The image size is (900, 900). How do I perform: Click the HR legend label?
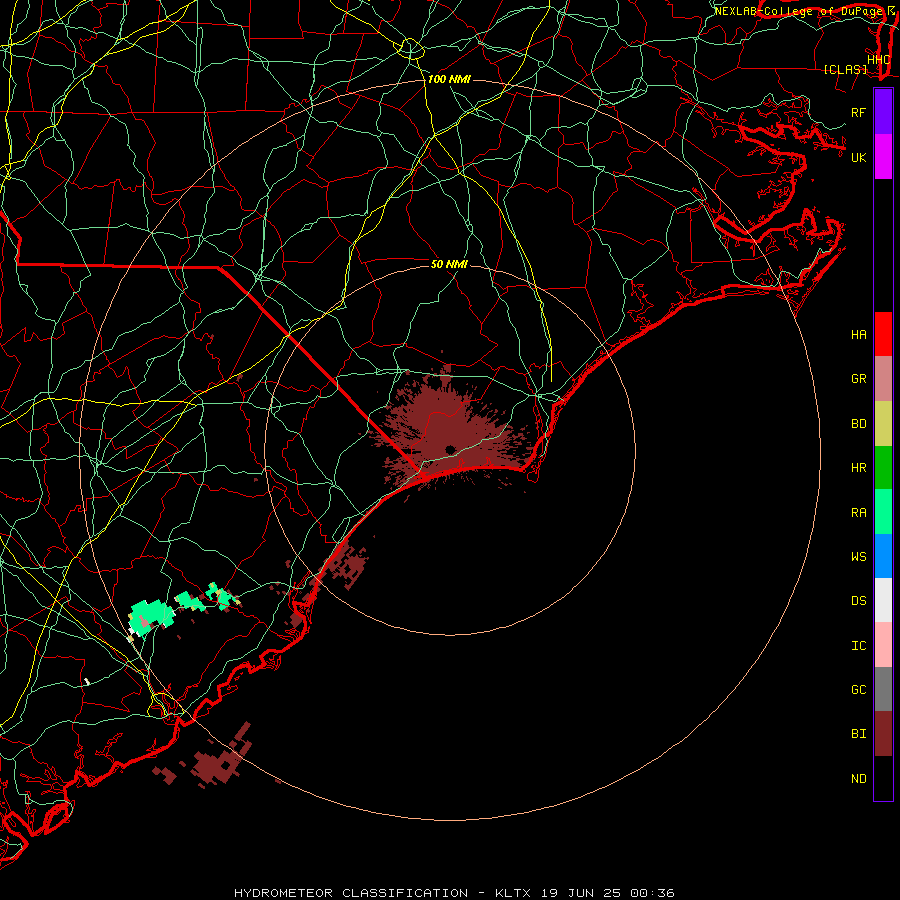click(858, 468)
